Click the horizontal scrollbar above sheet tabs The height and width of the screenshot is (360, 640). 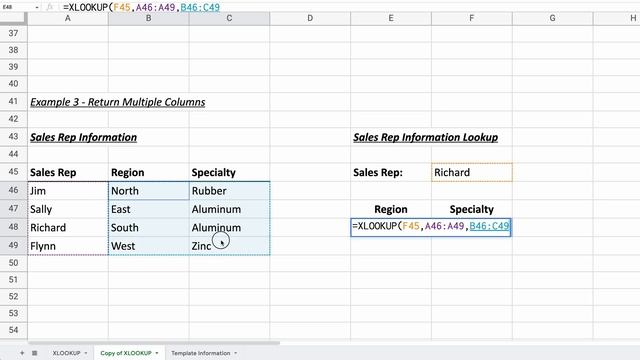click(154, 343)
